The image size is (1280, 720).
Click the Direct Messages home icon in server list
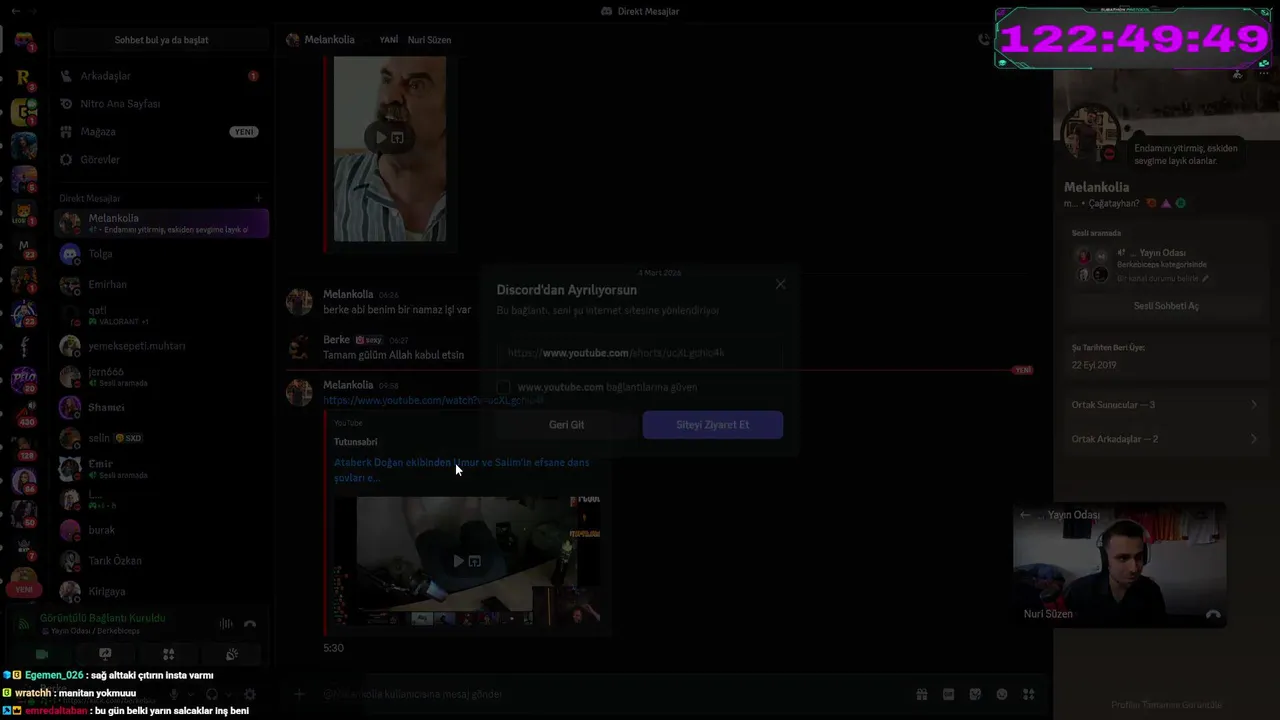pyautogui.click(x=24, y=41)
